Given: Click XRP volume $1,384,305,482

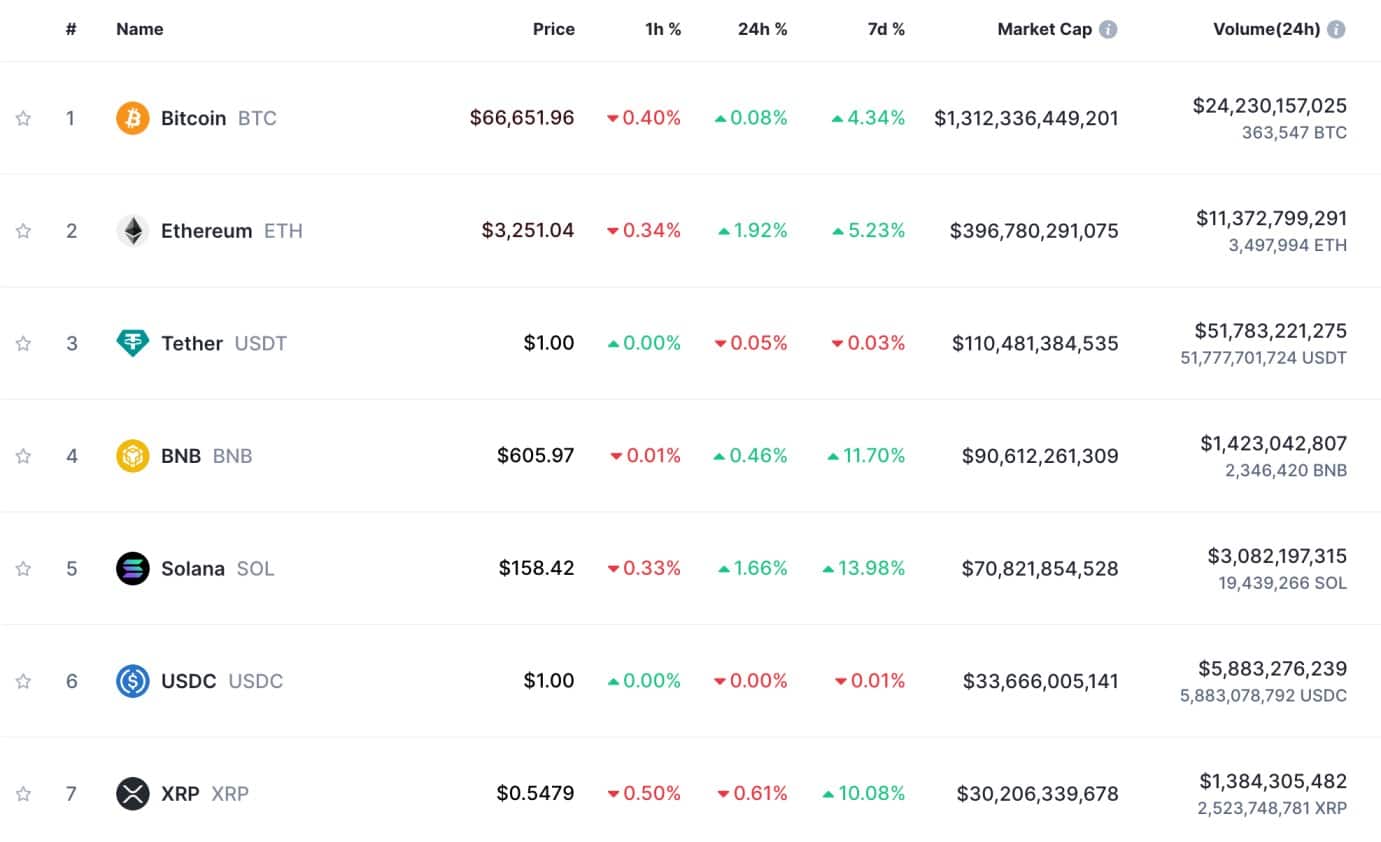Looking at the screenshot, I should point(1274,781).
